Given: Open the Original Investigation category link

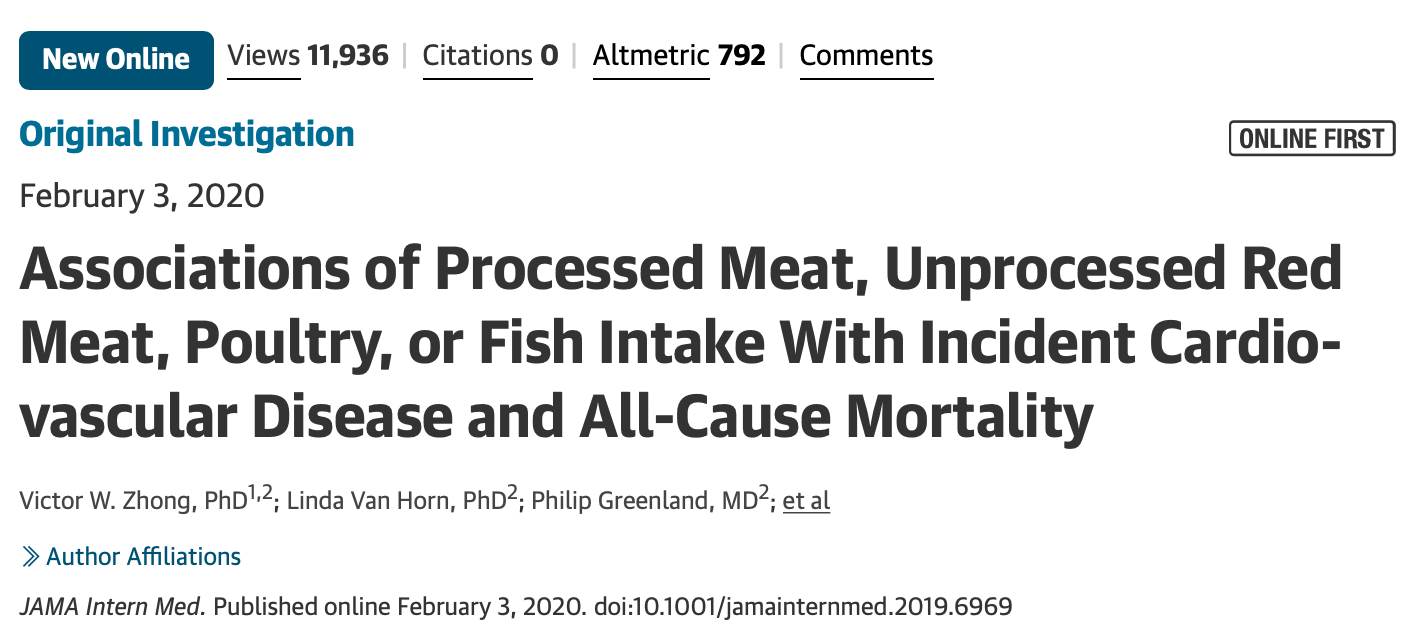Looking at the screenshot, I should pos(187,134).
